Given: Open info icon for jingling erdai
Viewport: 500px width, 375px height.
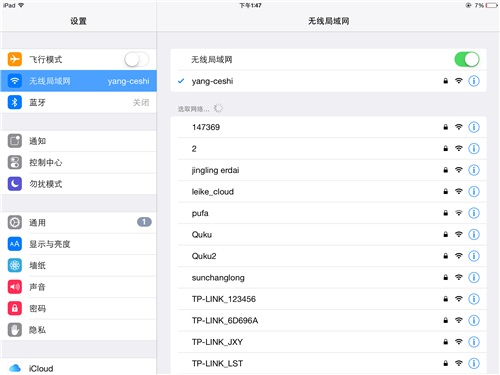Looking at the screenshot, I should click(x=474, y=170).
